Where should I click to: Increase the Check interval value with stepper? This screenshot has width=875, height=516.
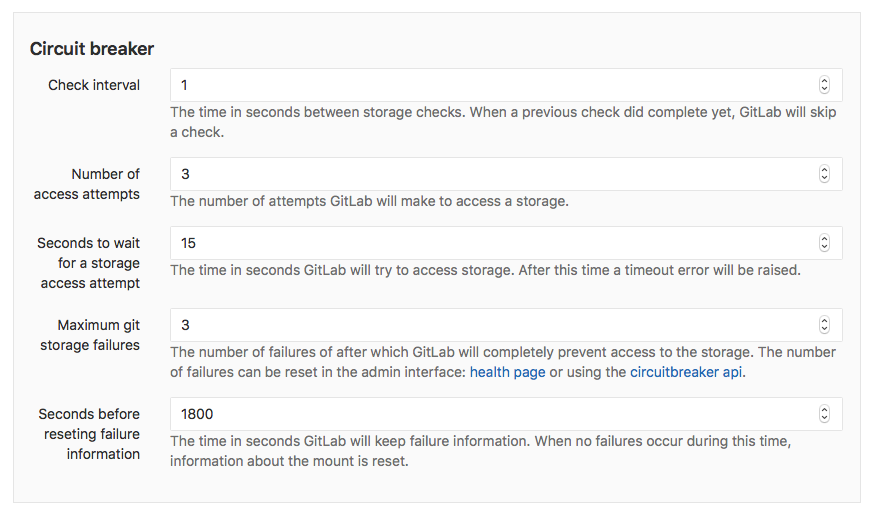[x=824, y=81]
